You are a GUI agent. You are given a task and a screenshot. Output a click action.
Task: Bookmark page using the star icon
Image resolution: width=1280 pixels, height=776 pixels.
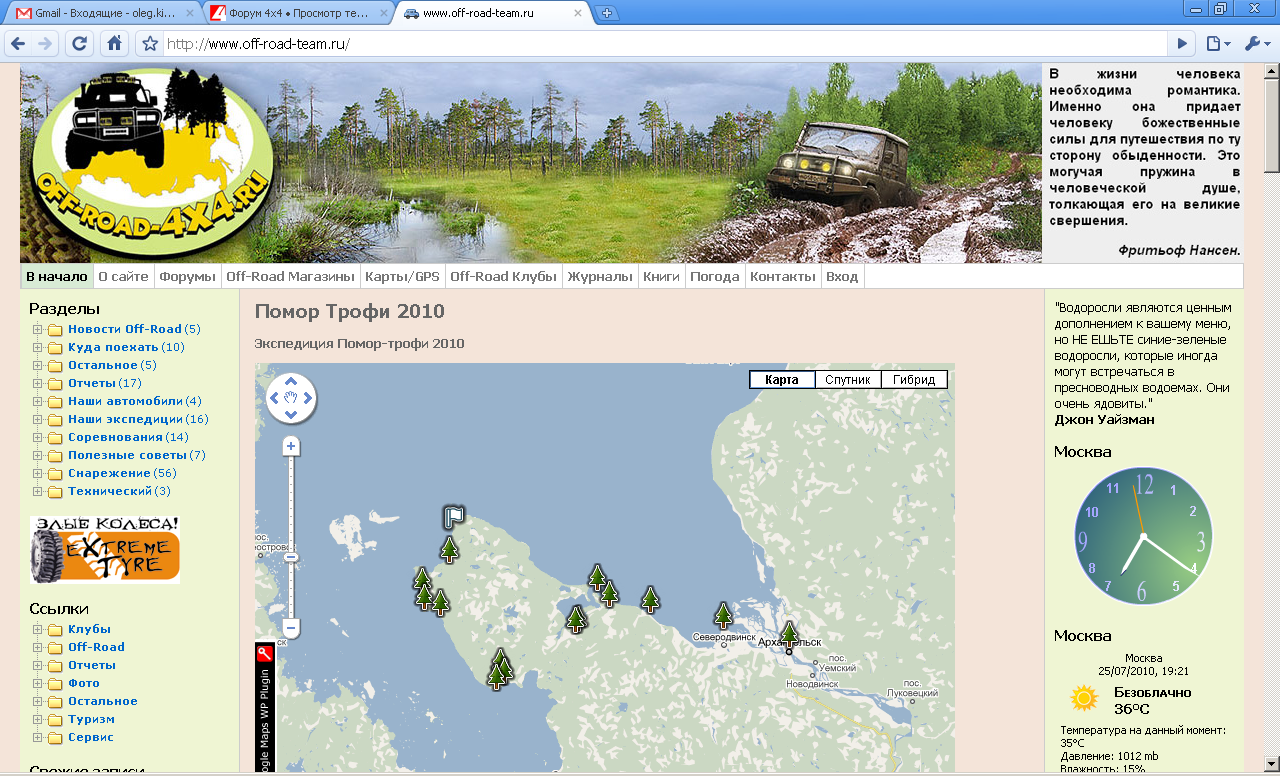click(150, 44)
